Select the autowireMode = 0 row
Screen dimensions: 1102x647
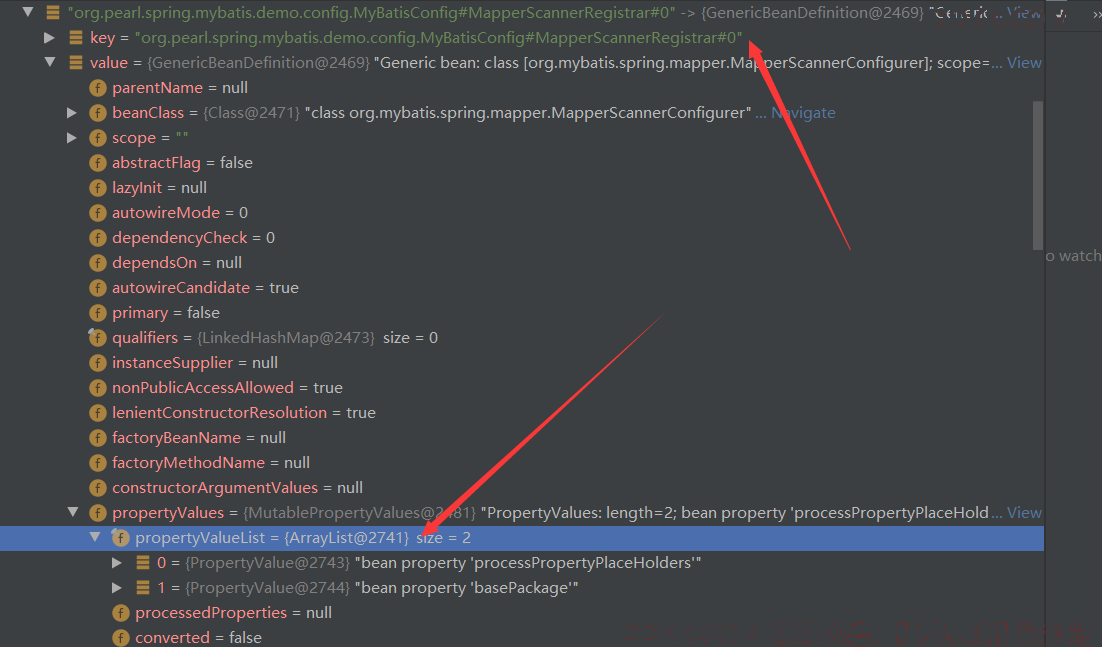pyautogui.click(x=521, y=213)
